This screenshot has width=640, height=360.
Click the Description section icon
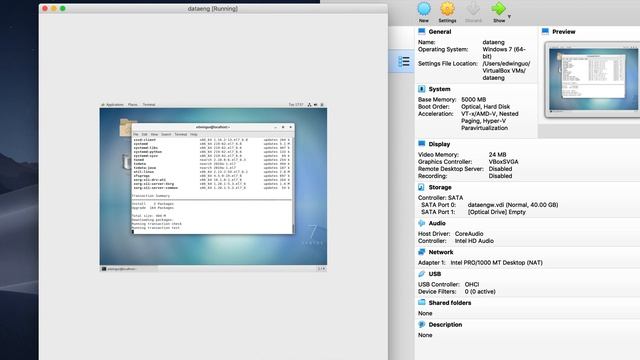coord(422,324)
